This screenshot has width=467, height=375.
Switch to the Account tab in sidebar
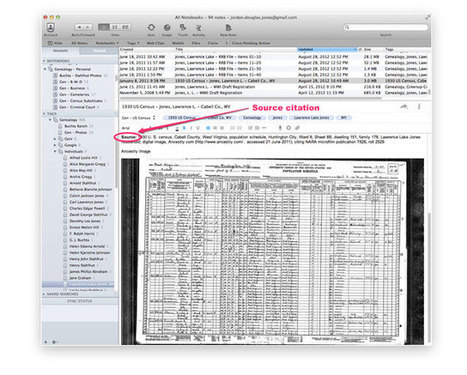point(61,51)
